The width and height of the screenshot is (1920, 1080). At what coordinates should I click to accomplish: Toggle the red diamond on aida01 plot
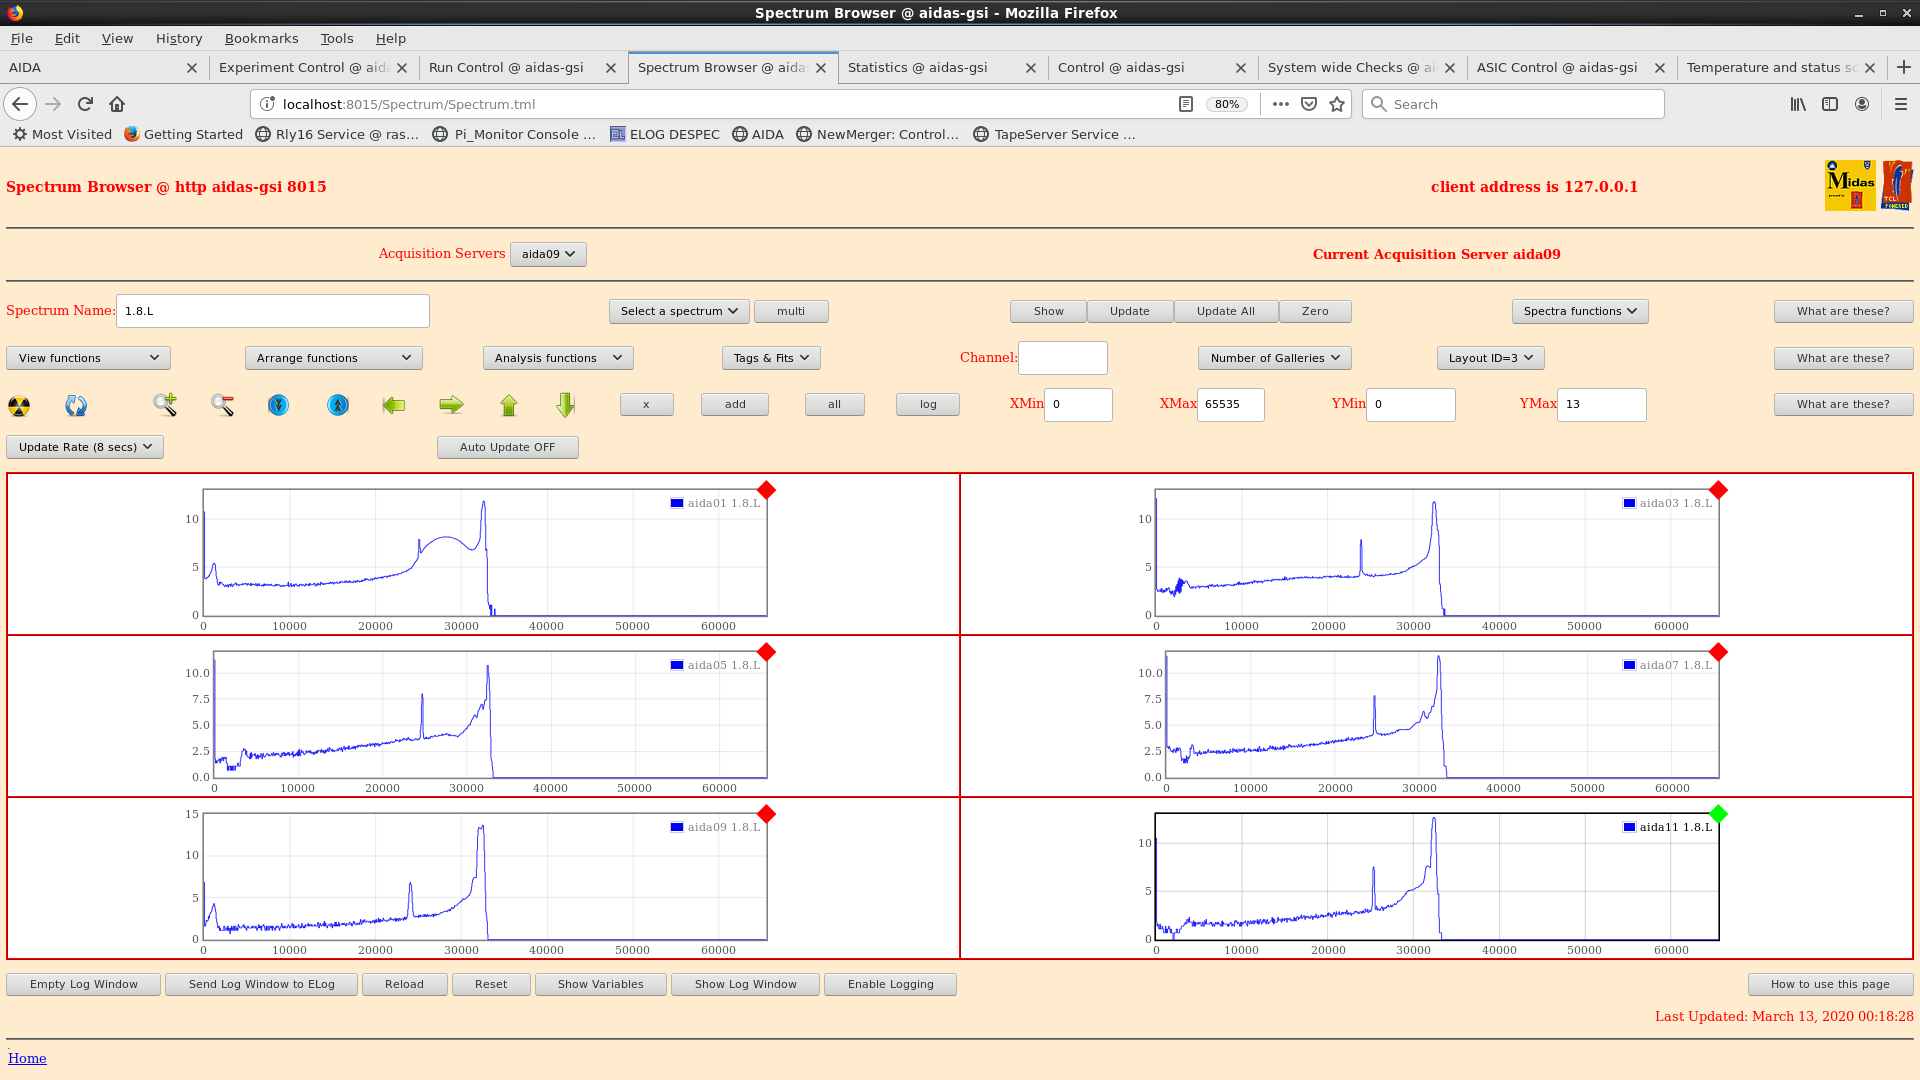766,490
